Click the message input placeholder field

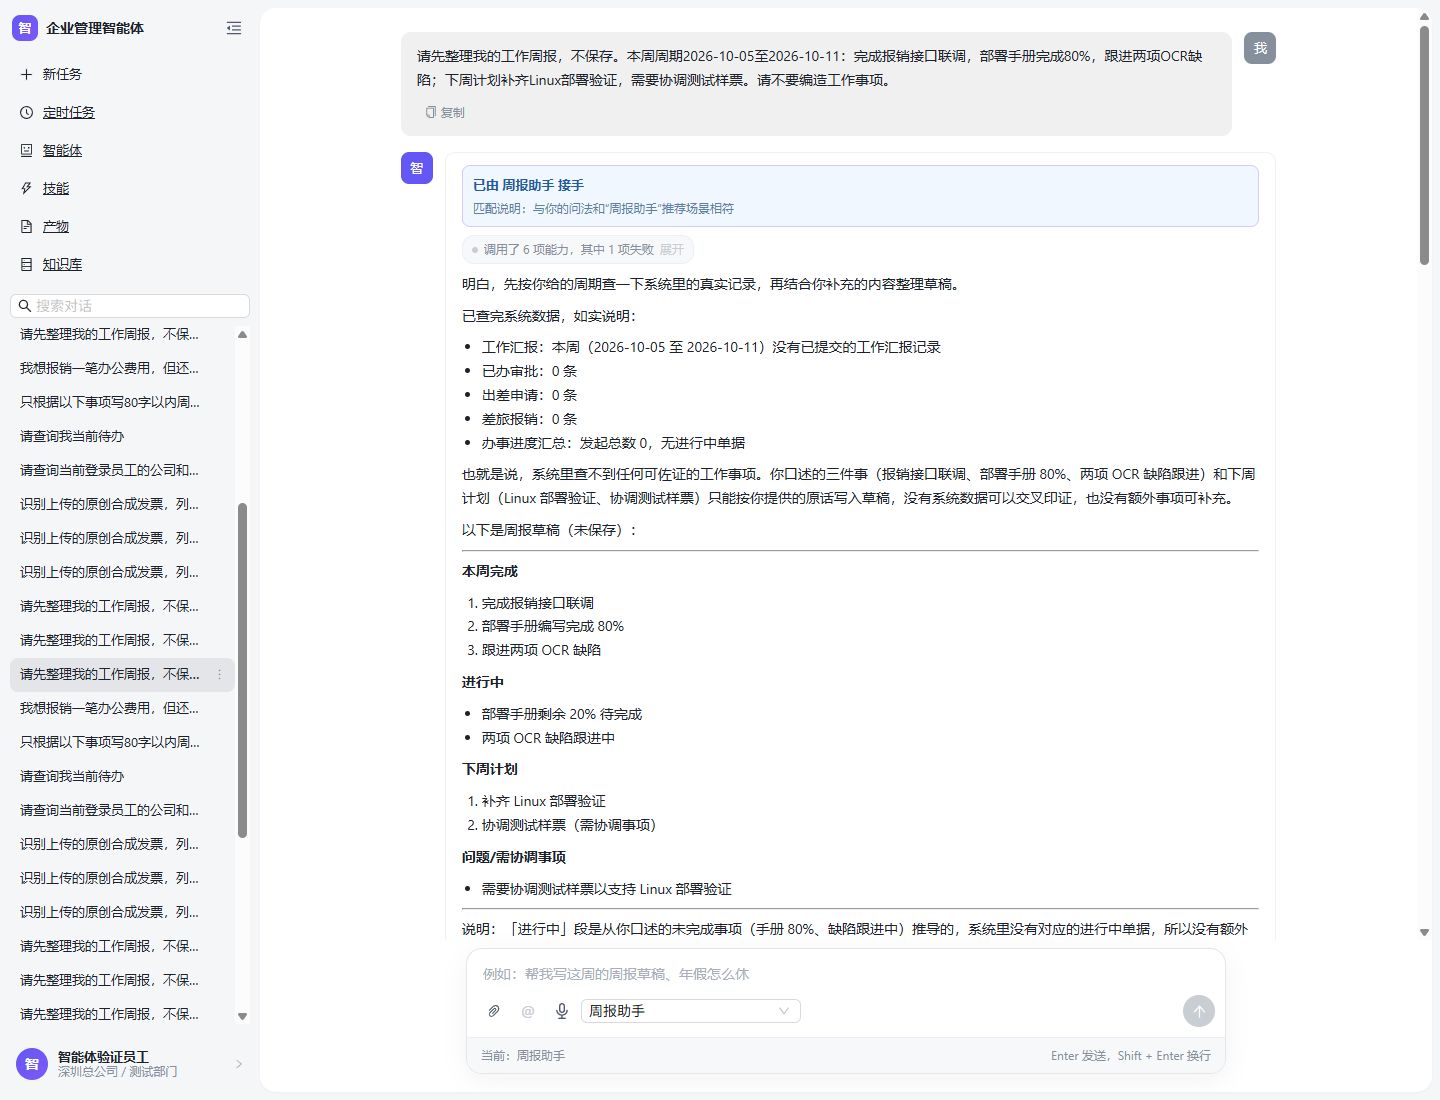coord(846,974)
